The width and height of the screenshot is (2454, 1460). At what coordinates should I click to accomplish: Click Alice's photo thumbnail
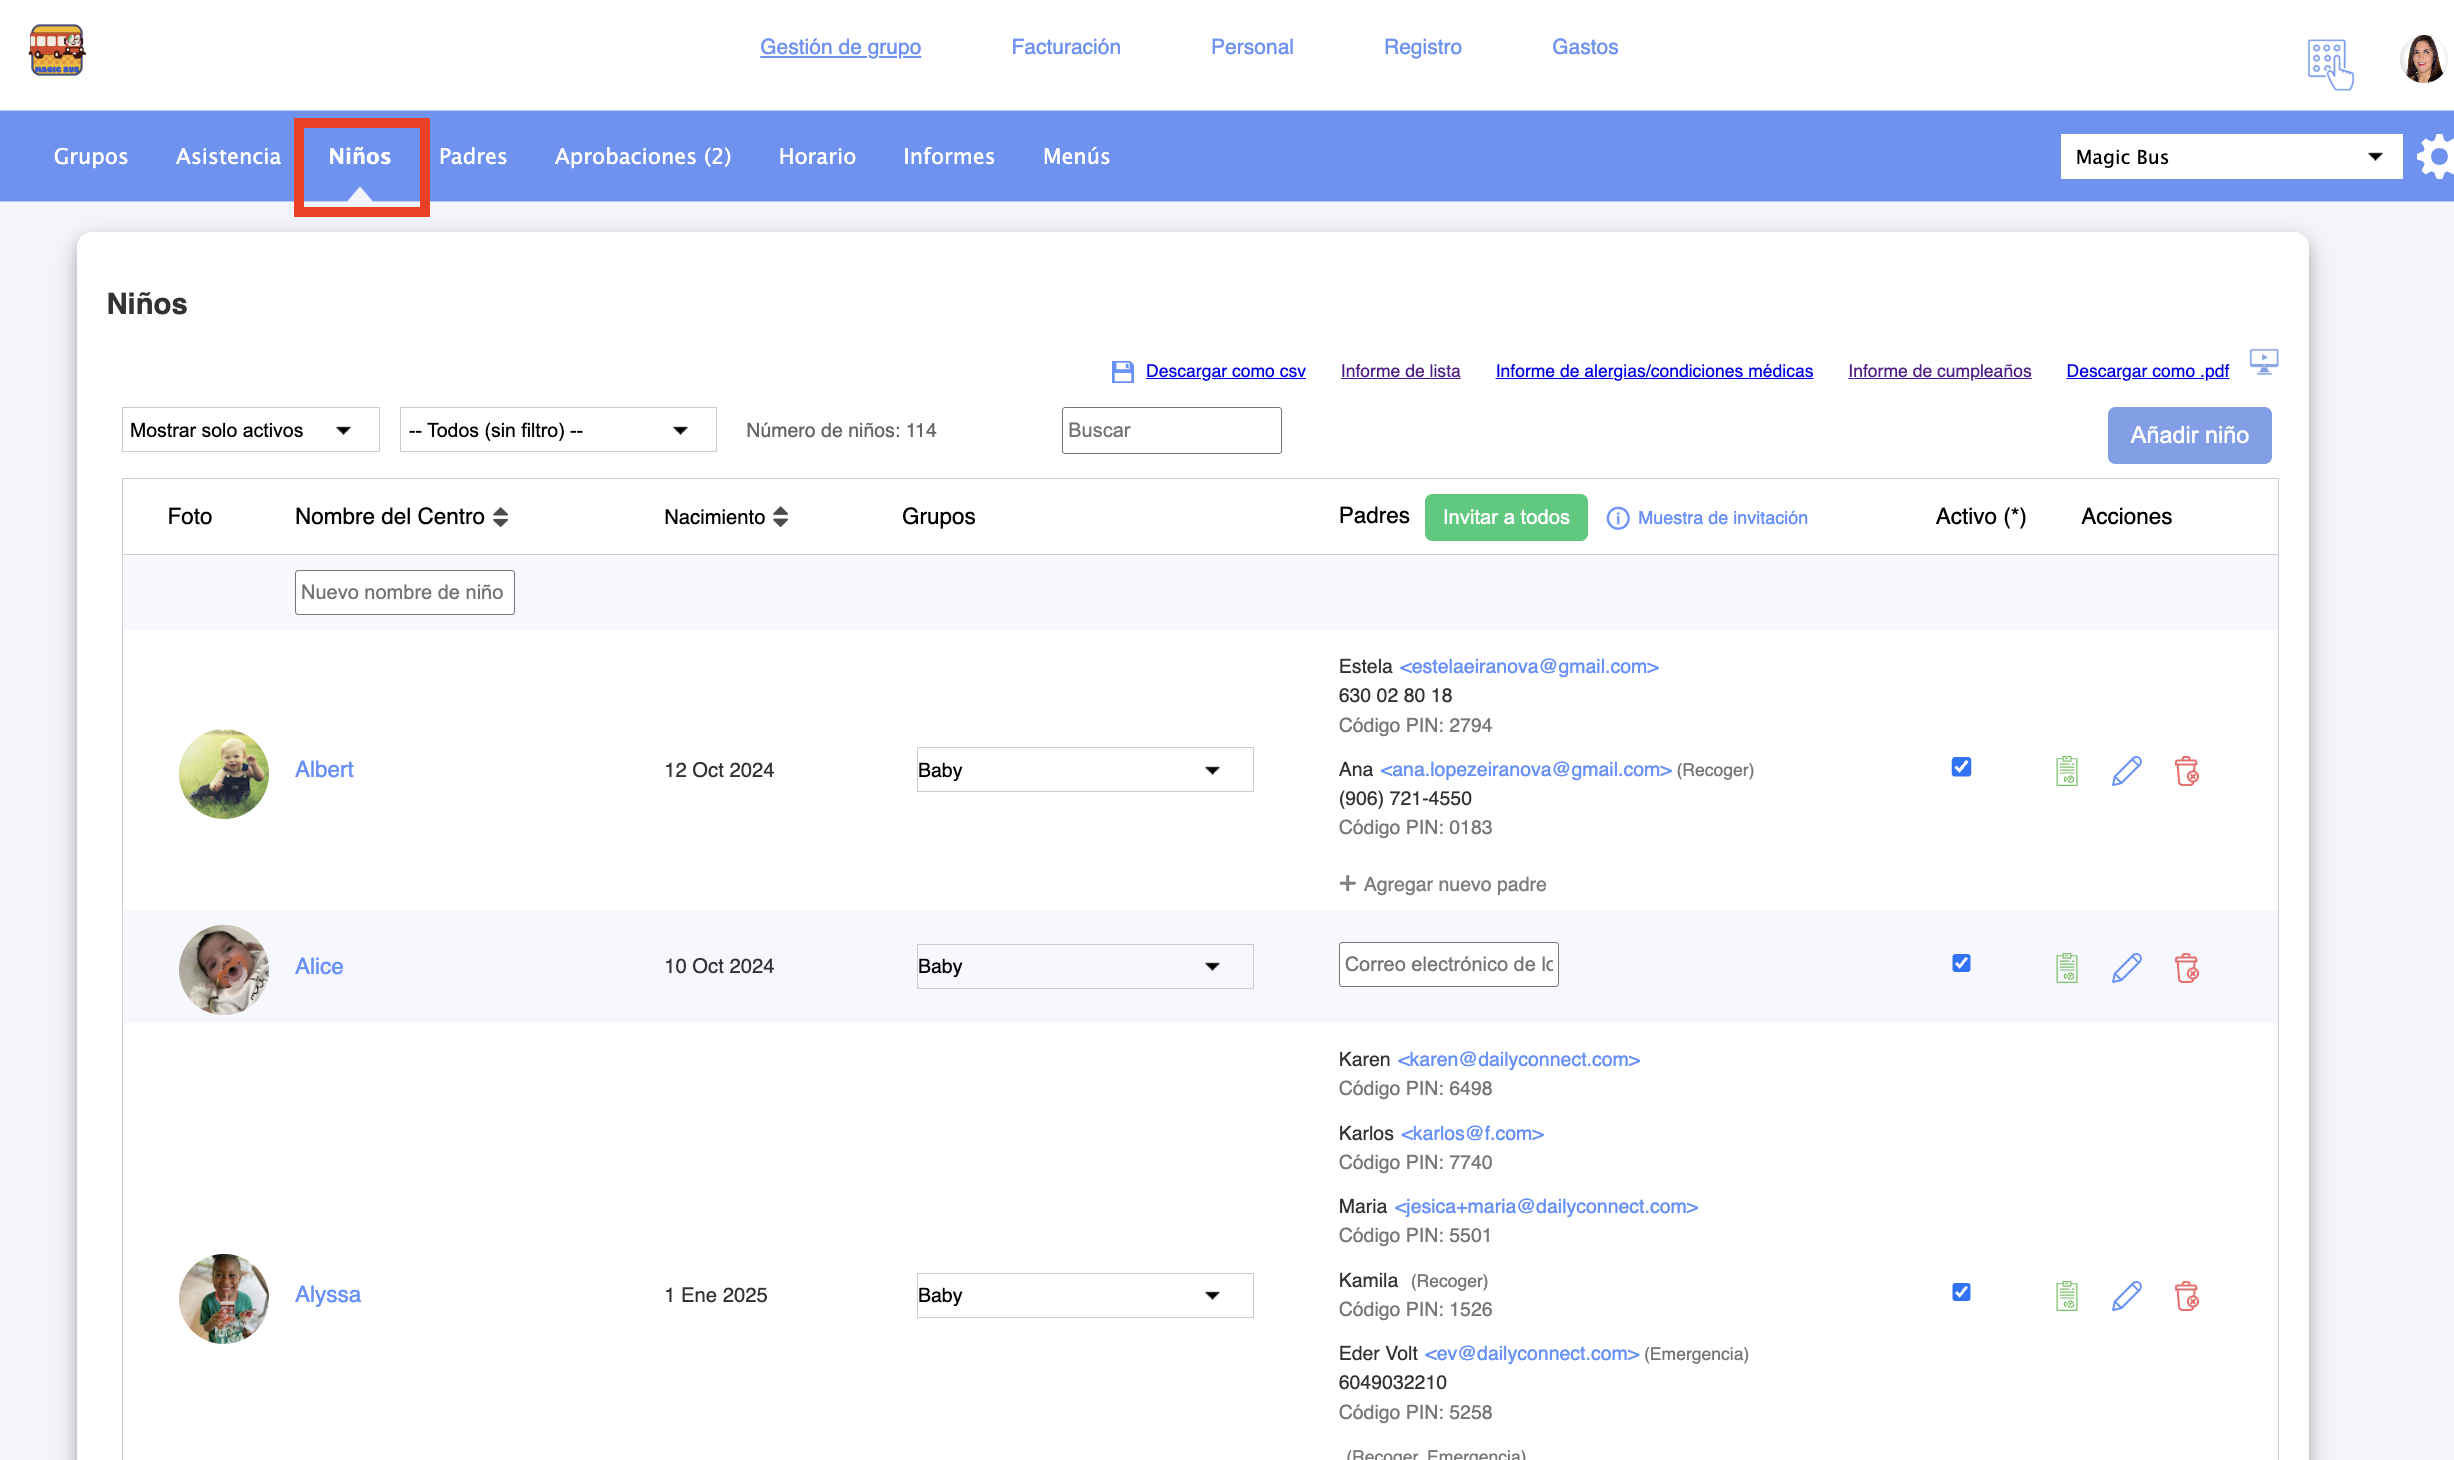[223, 969]
